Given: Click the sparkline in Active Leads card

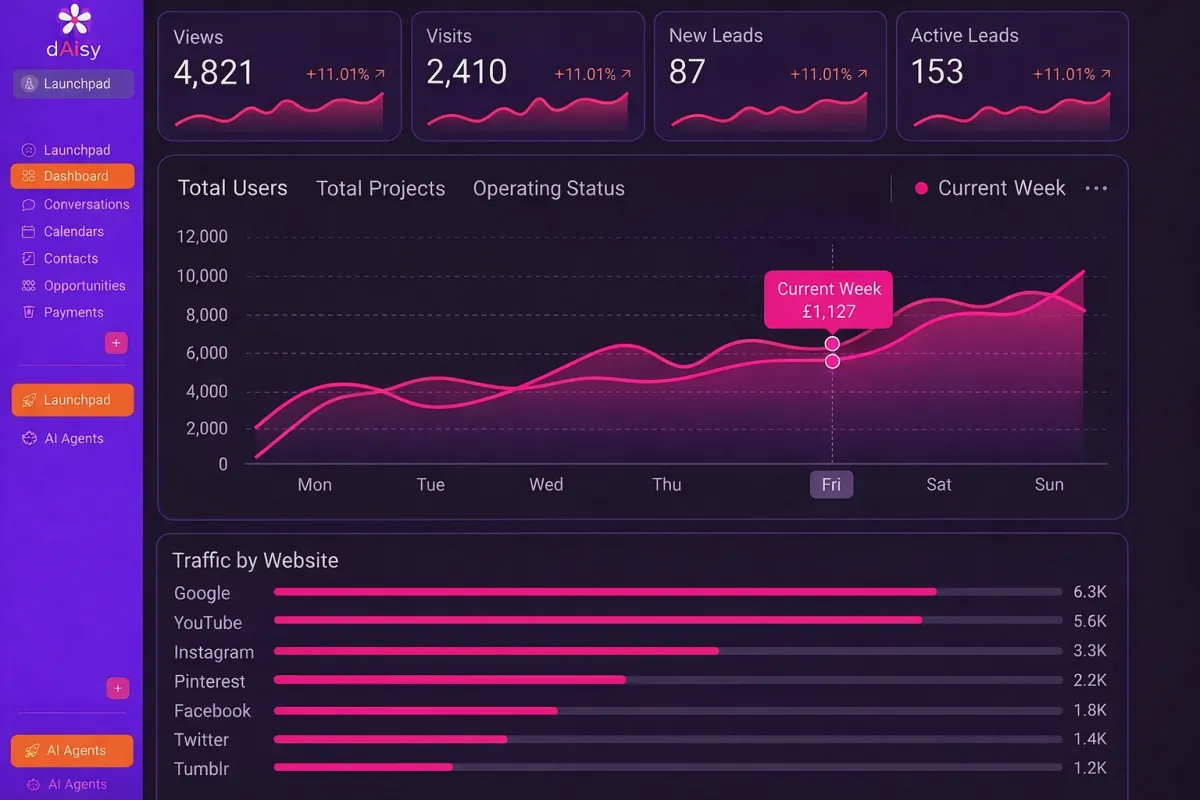Looking at the screenshot, I should (x=1012, y=112).
